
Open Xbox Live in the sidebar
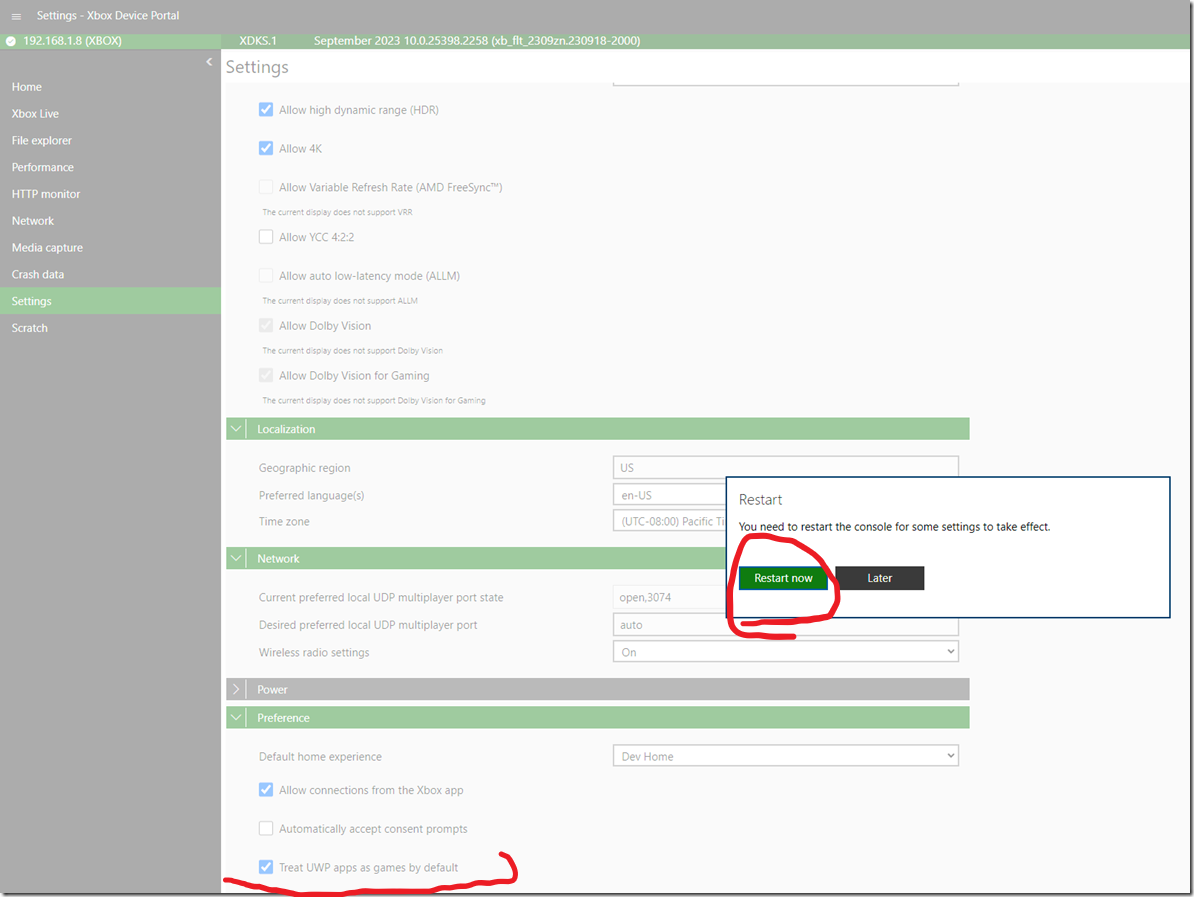pos(36,114)
